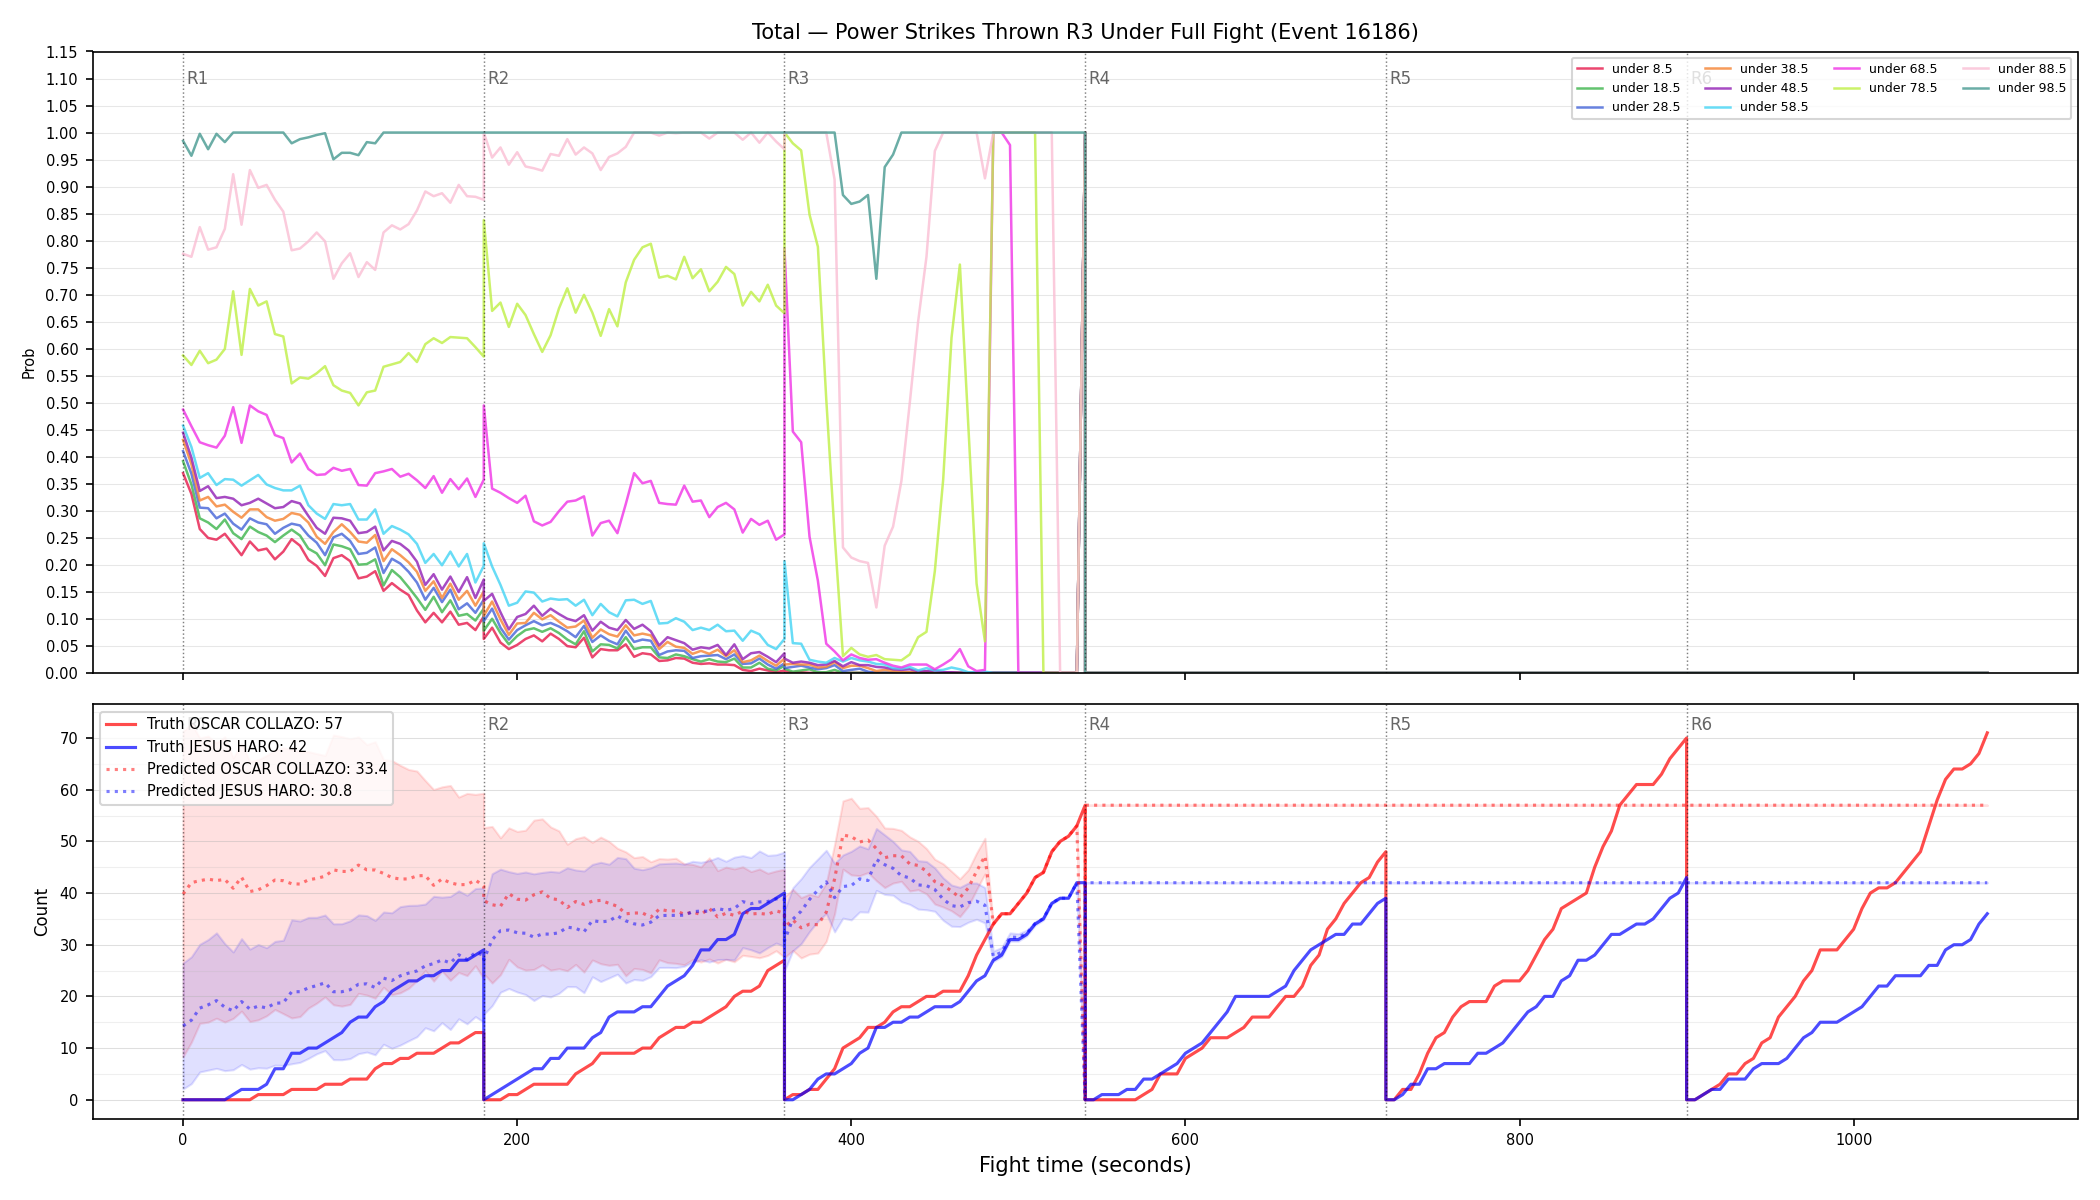2100x1200 pixels.
Task: Click the 30 tick on Count axis
Action: click(69, 945)
